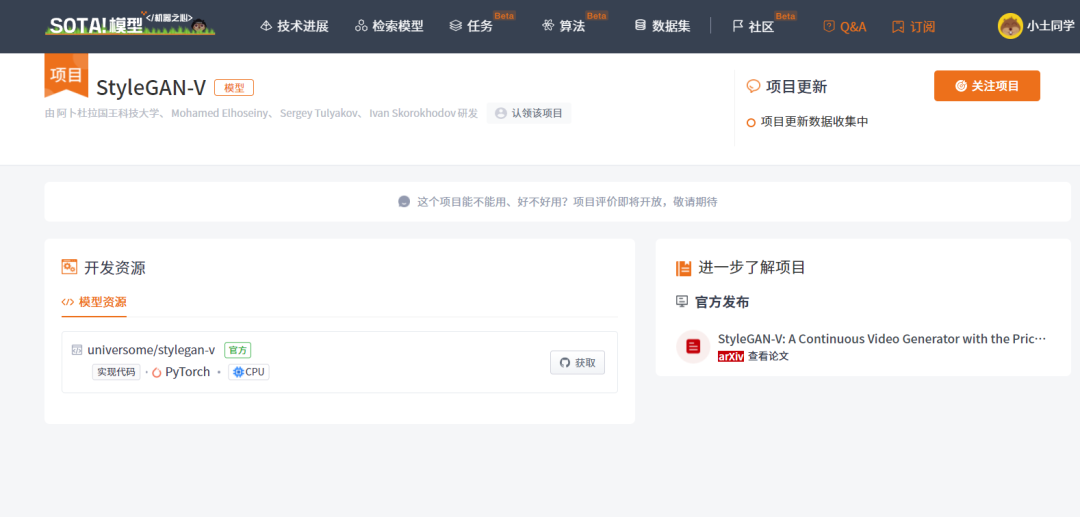Click the 认领该项目 button

[529, 114]
